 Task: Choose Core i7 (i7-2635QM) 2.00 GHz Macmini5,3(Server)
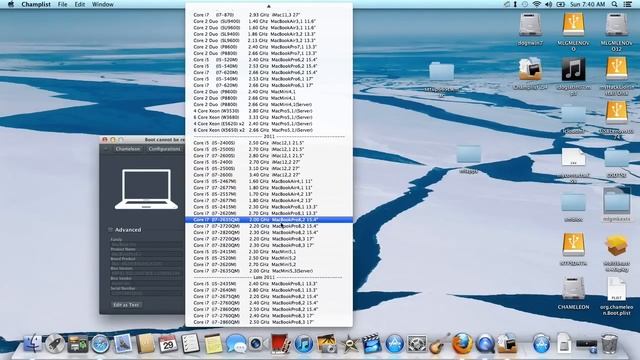tap(269, 271)
